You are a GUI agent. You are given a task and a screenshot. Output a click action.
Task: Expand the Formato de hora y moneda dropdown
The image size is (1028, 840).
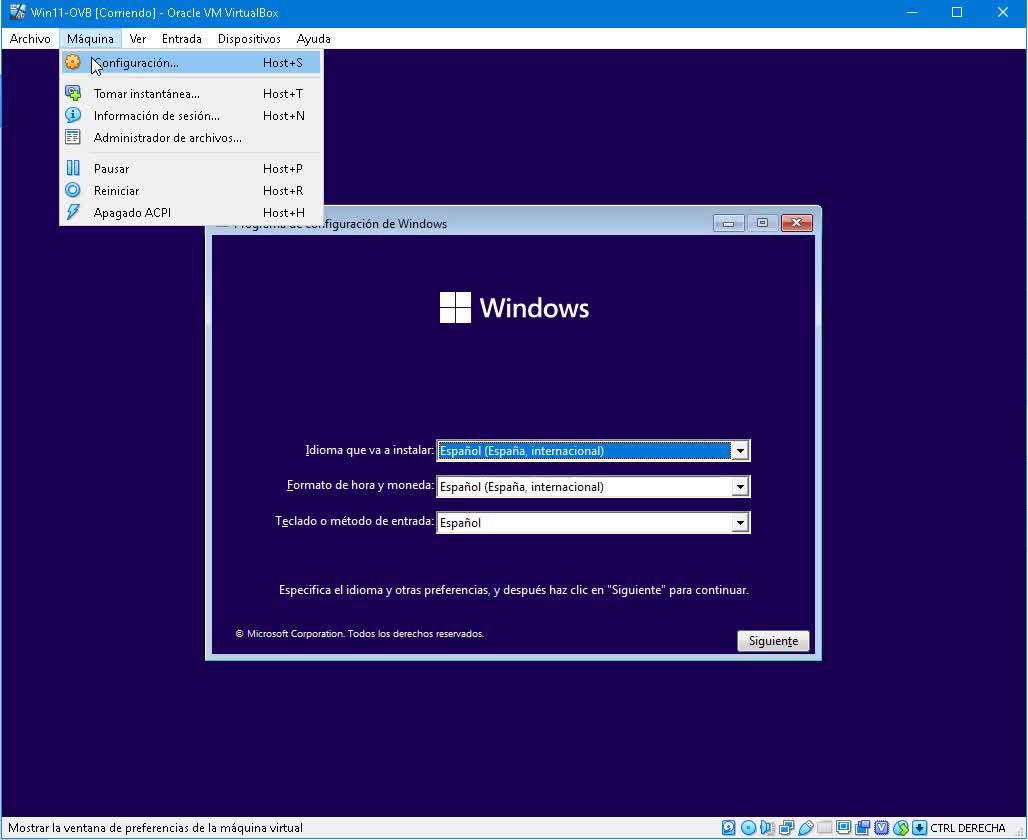tap(740, 487)
